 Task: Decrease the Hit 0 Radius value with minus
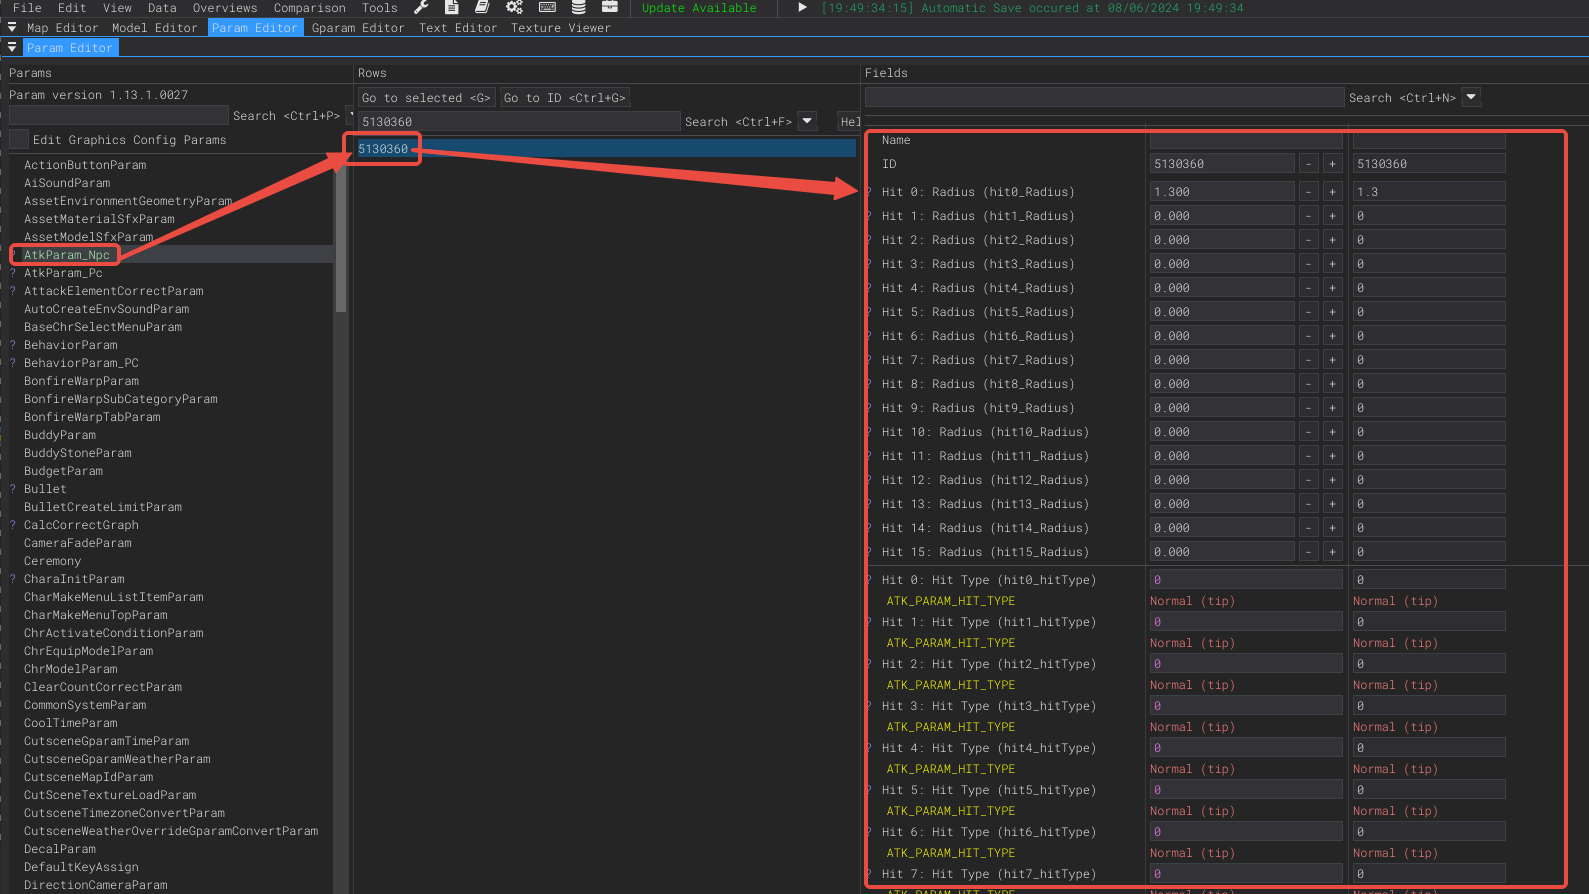[1308, 192]
